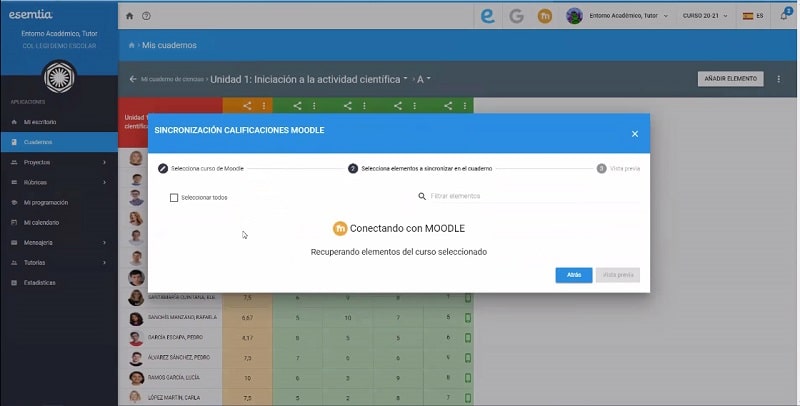Open the Entorno Académico, Tutor dropdown
Image resolution: width=800 pixels, height=406 pixels.
pyautogui.click(x=629, y=16)
